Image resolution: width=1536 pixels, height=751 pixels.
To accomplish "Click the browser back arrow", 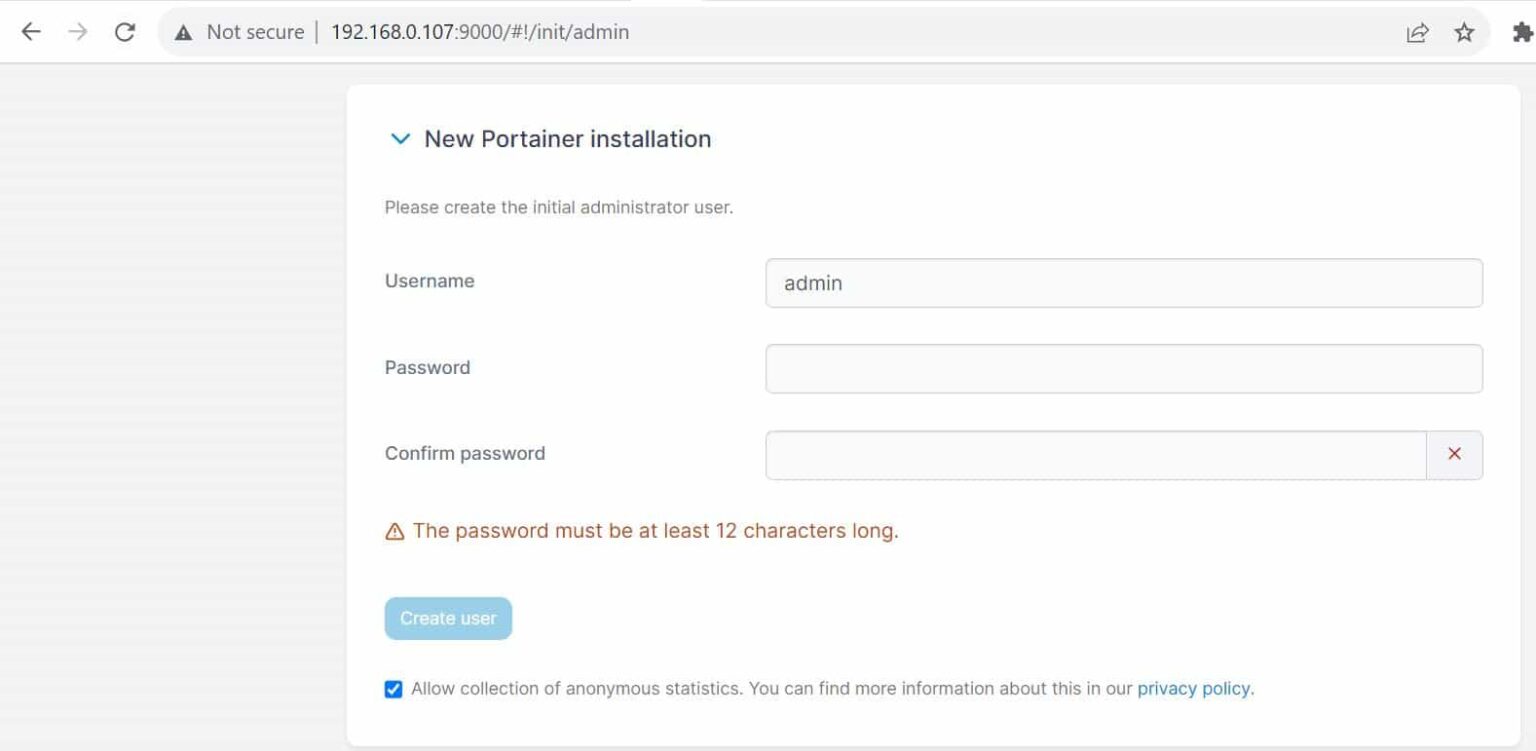I will click(x=31, y=31).
